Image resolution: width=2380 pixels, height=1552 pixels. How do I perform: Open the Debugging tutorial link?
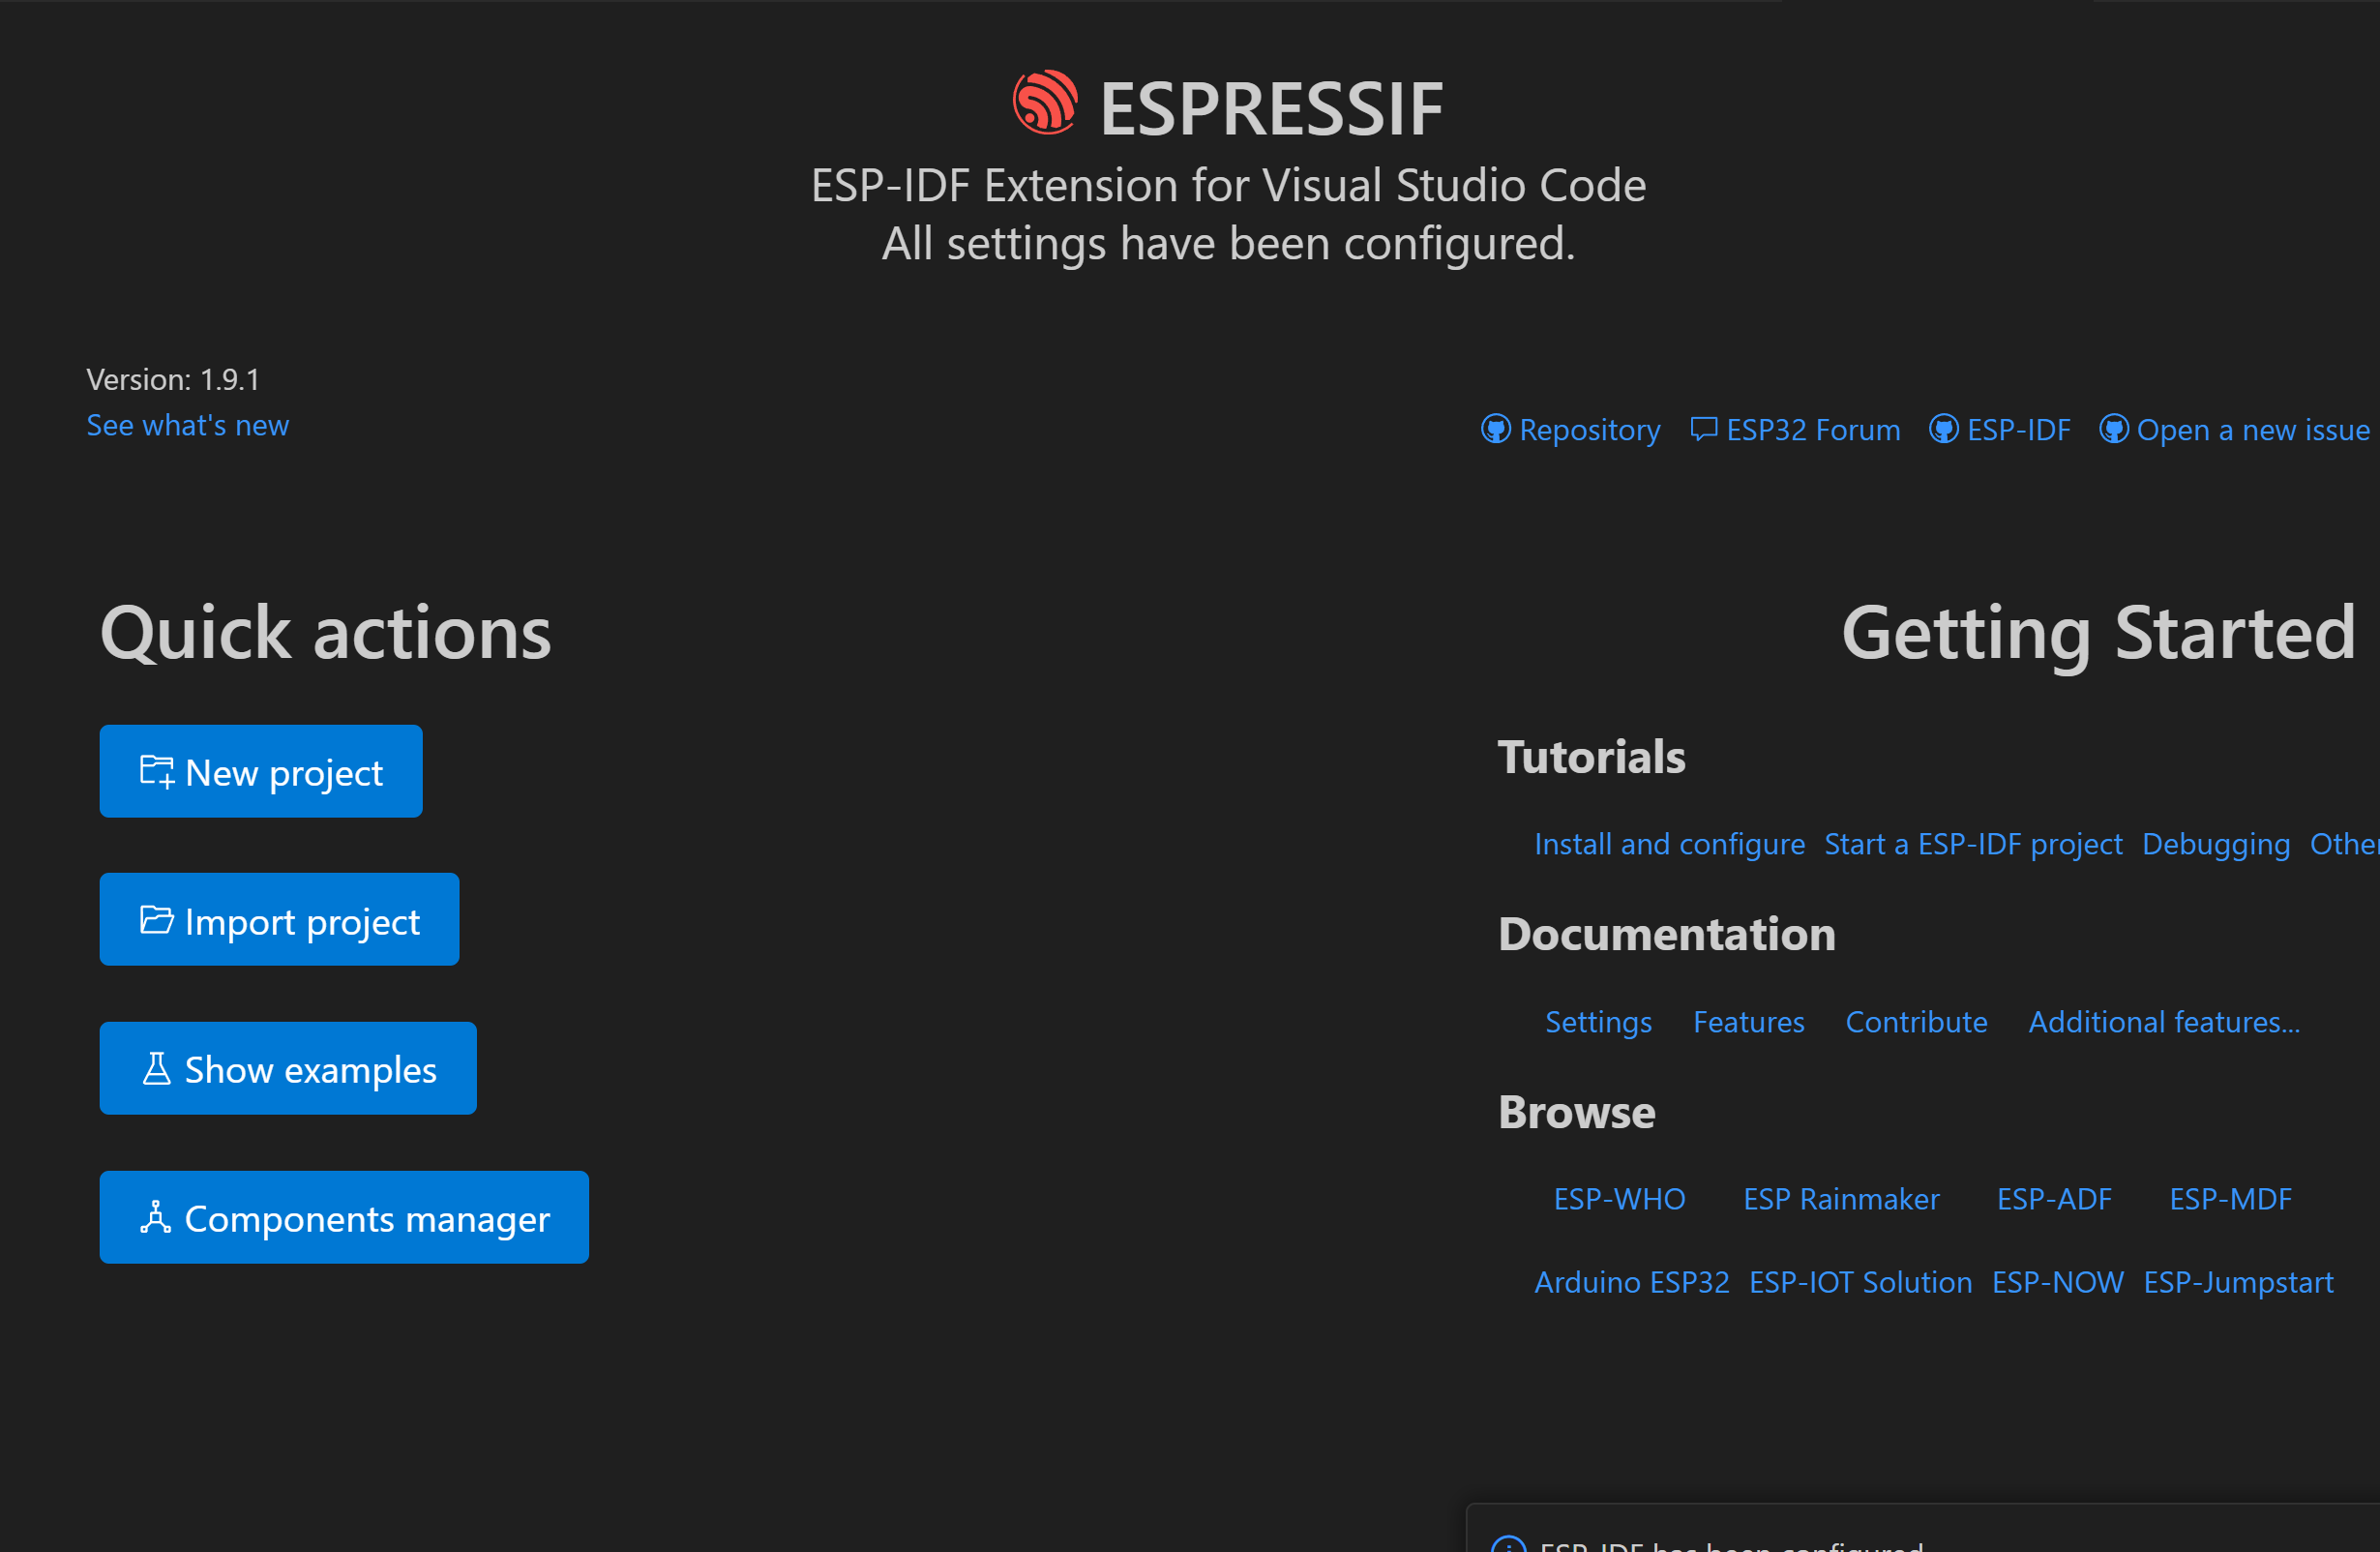coord(2215,845)
